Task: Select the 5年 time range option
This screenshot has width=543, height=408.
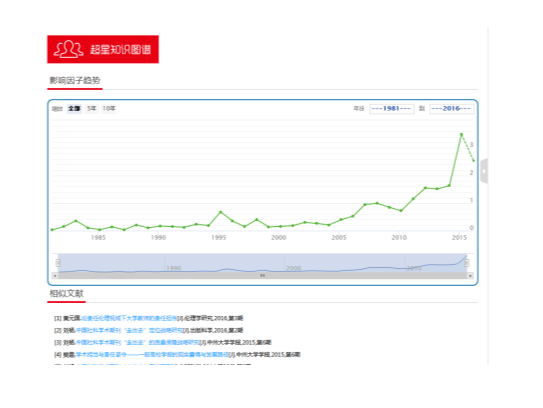Action: coord(91,108)
